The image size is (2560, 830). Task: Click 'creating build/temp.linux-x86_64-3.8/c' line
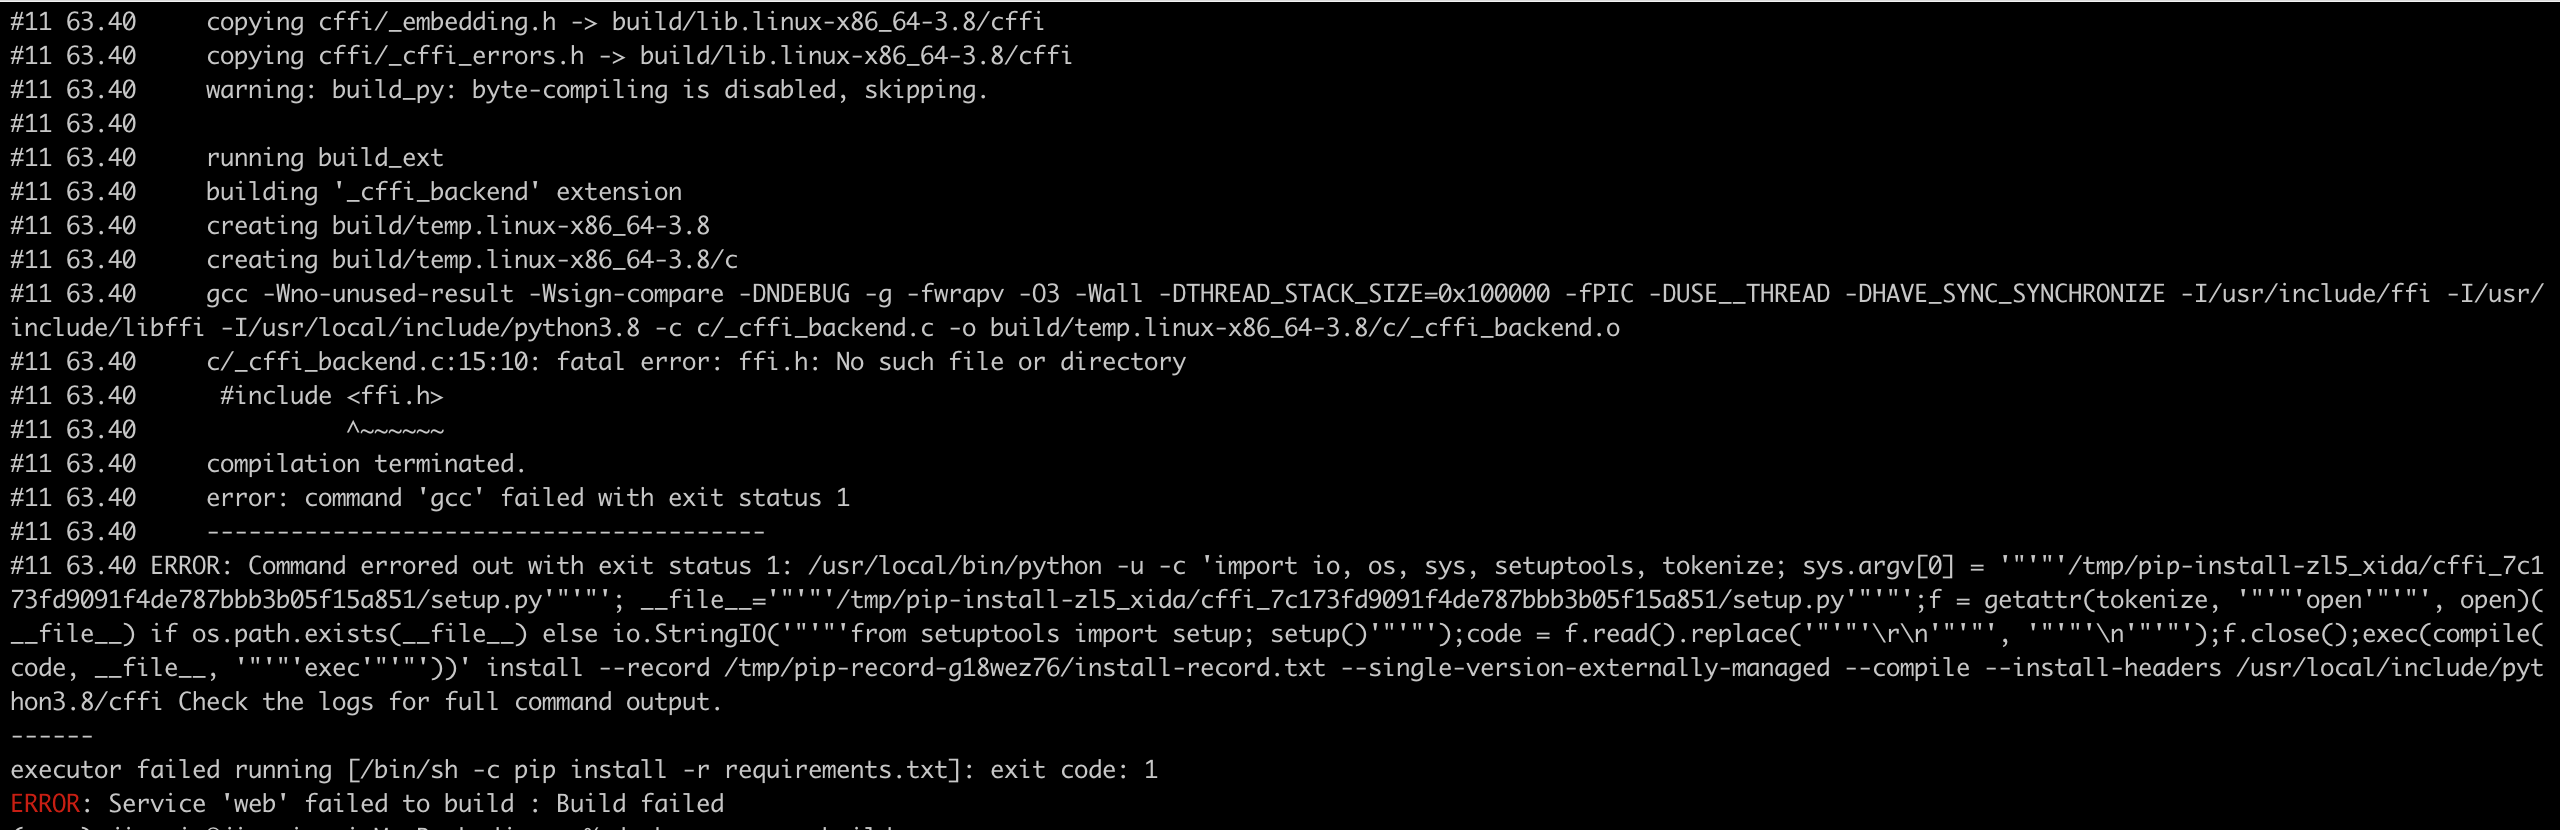tap(472, 260)
